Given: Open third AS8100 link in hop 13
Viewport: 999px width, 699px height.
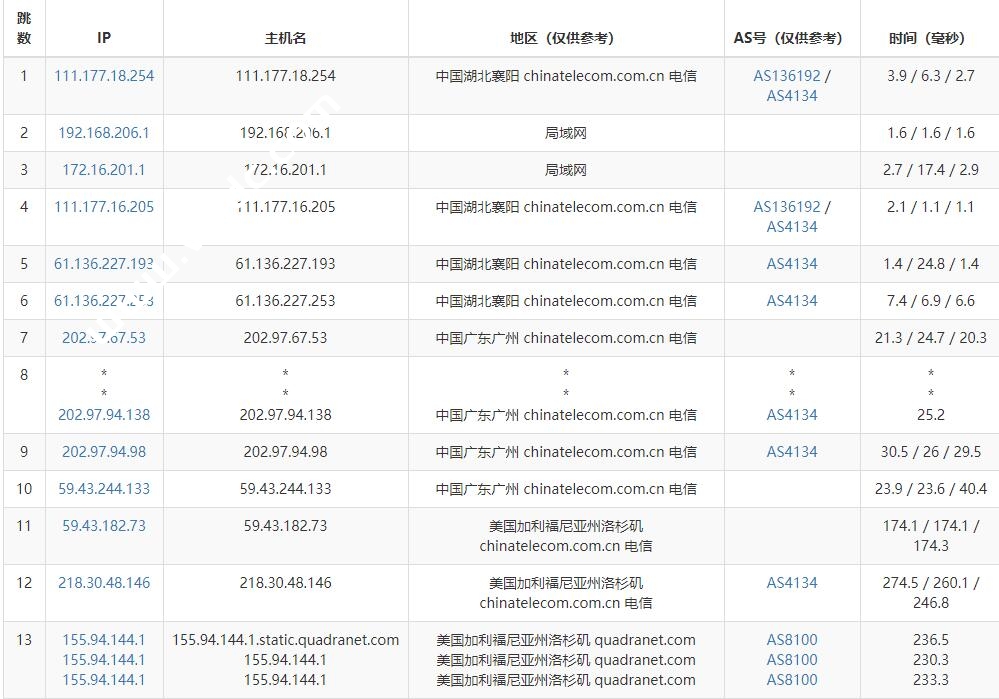Looking at the screenshot, I should click(x=792, y=680).
